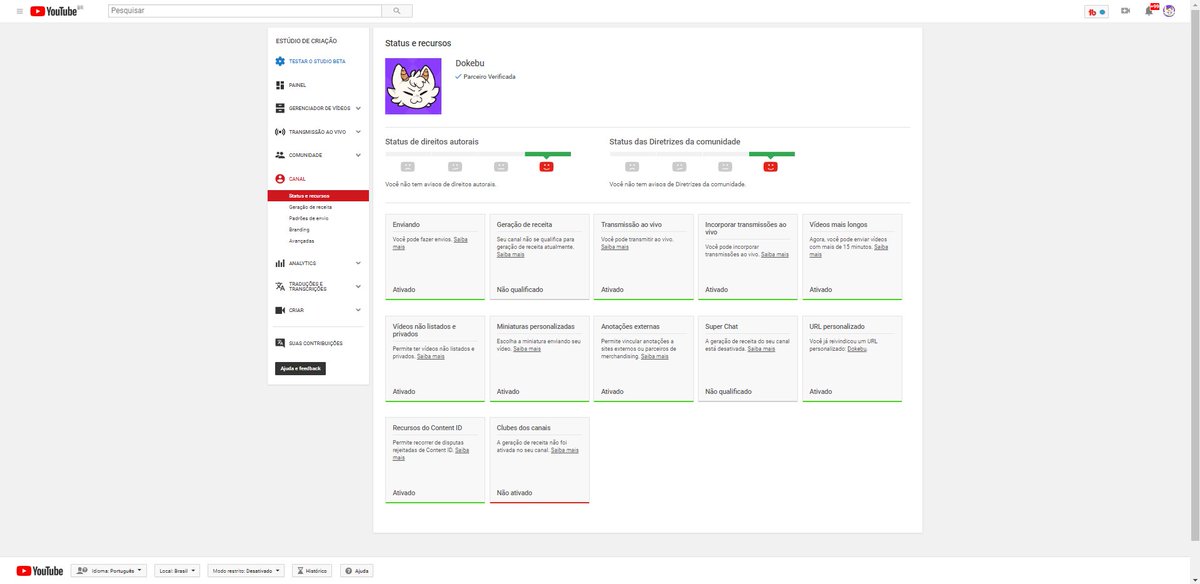The image size is (1200, 584).
Task: Click the magnifier search button
Action: click(397, 11)
